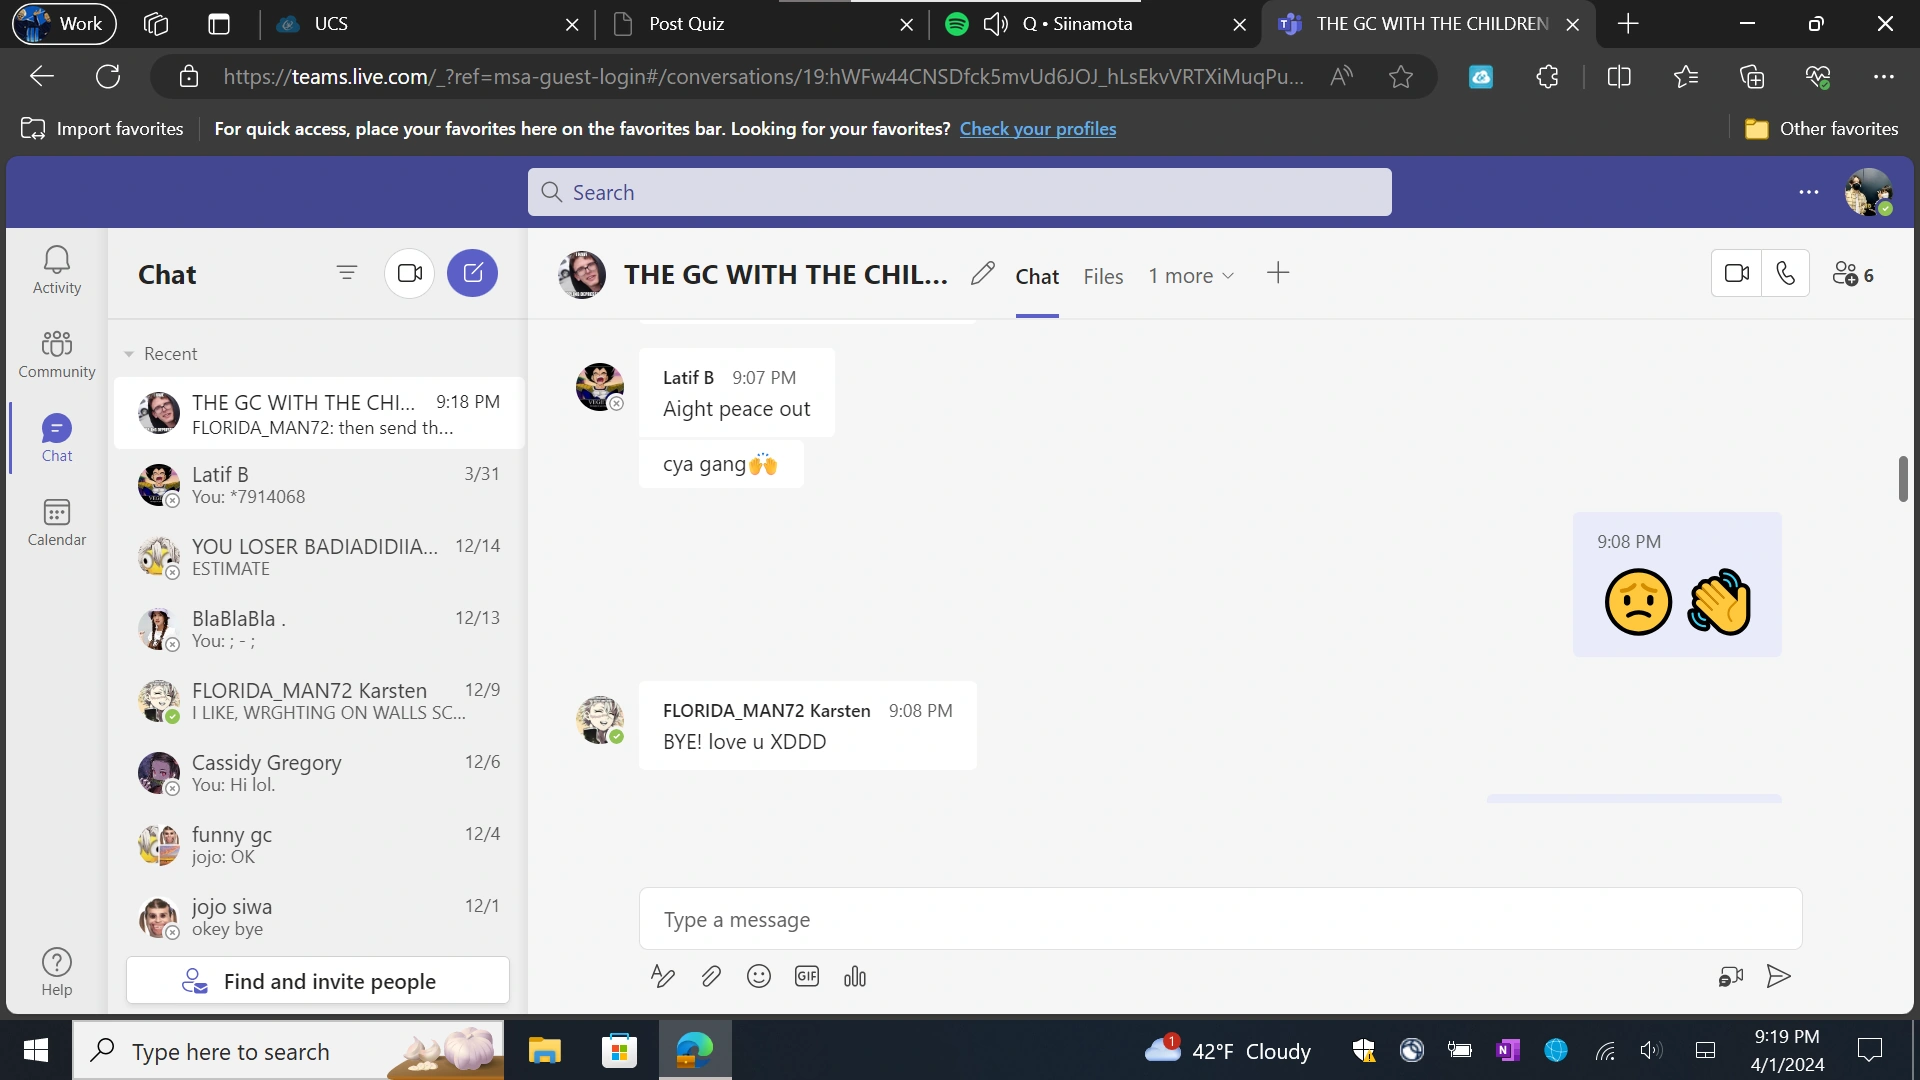Start an audio call
1920x1080 pixels.
pyautogui.click(x=1787, y=273)
